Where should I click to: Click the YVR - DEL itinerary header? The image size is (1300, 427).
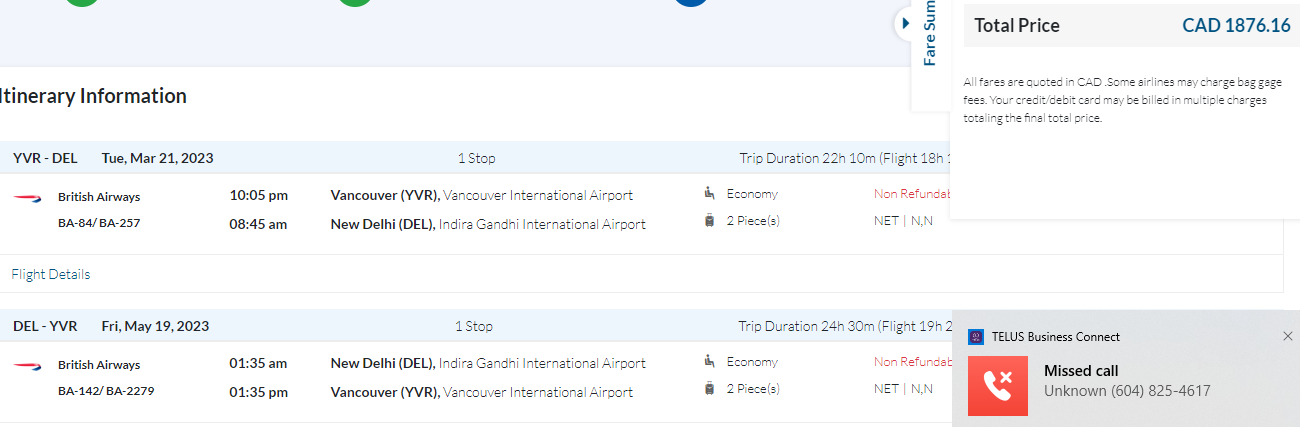[45, 158]
